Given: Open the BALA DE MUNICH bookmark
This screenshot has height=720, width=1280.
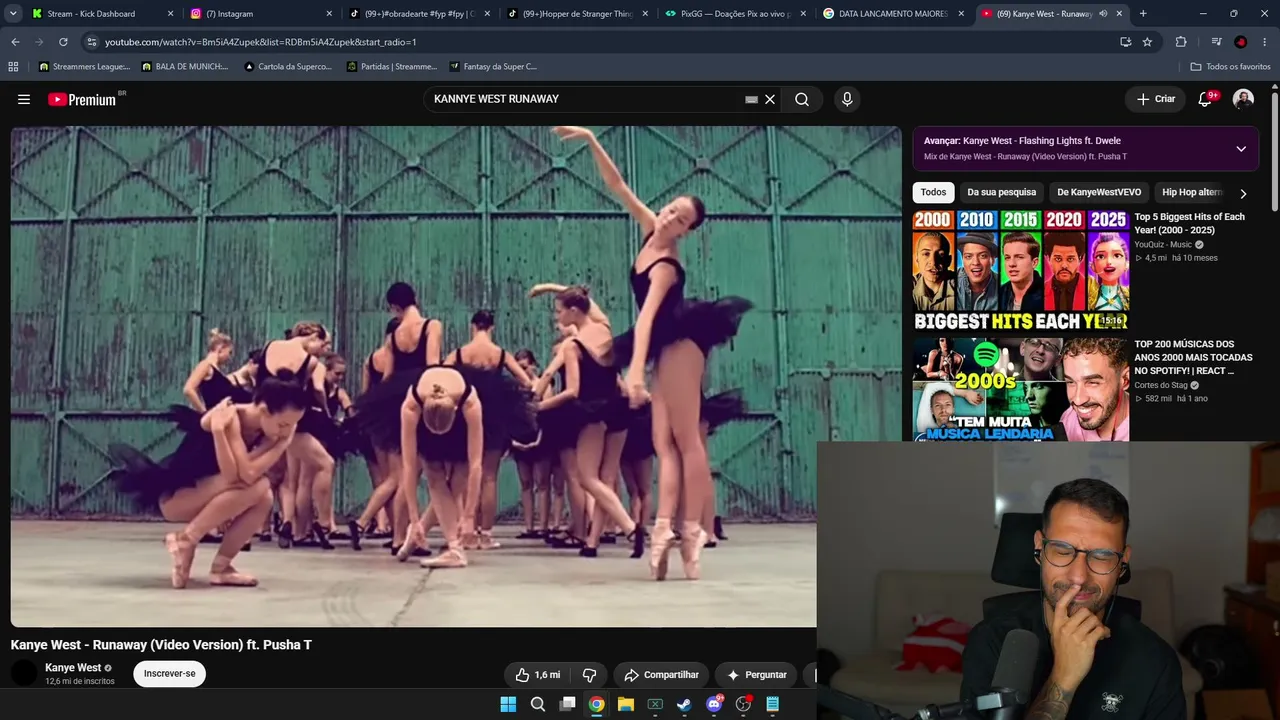Looking at the screenshot, I should [x=186, y=67].
